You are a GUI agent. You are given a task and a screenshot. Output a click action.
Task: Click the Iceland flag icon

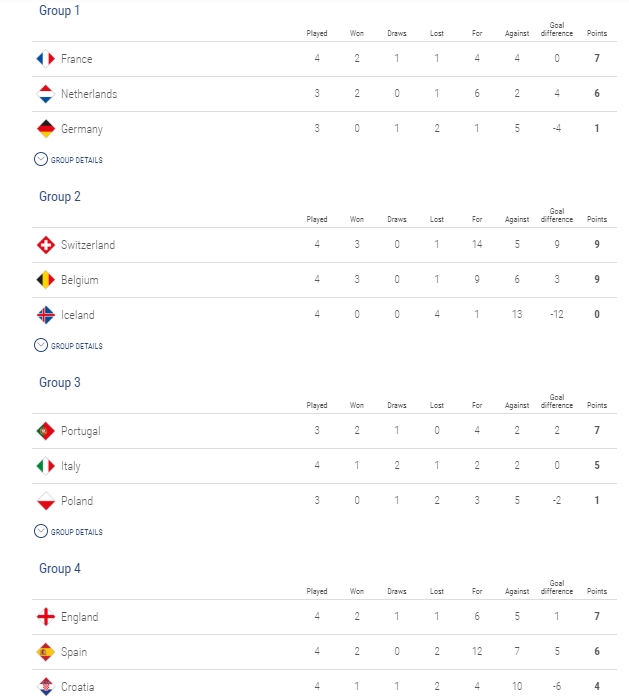point(46,315)
